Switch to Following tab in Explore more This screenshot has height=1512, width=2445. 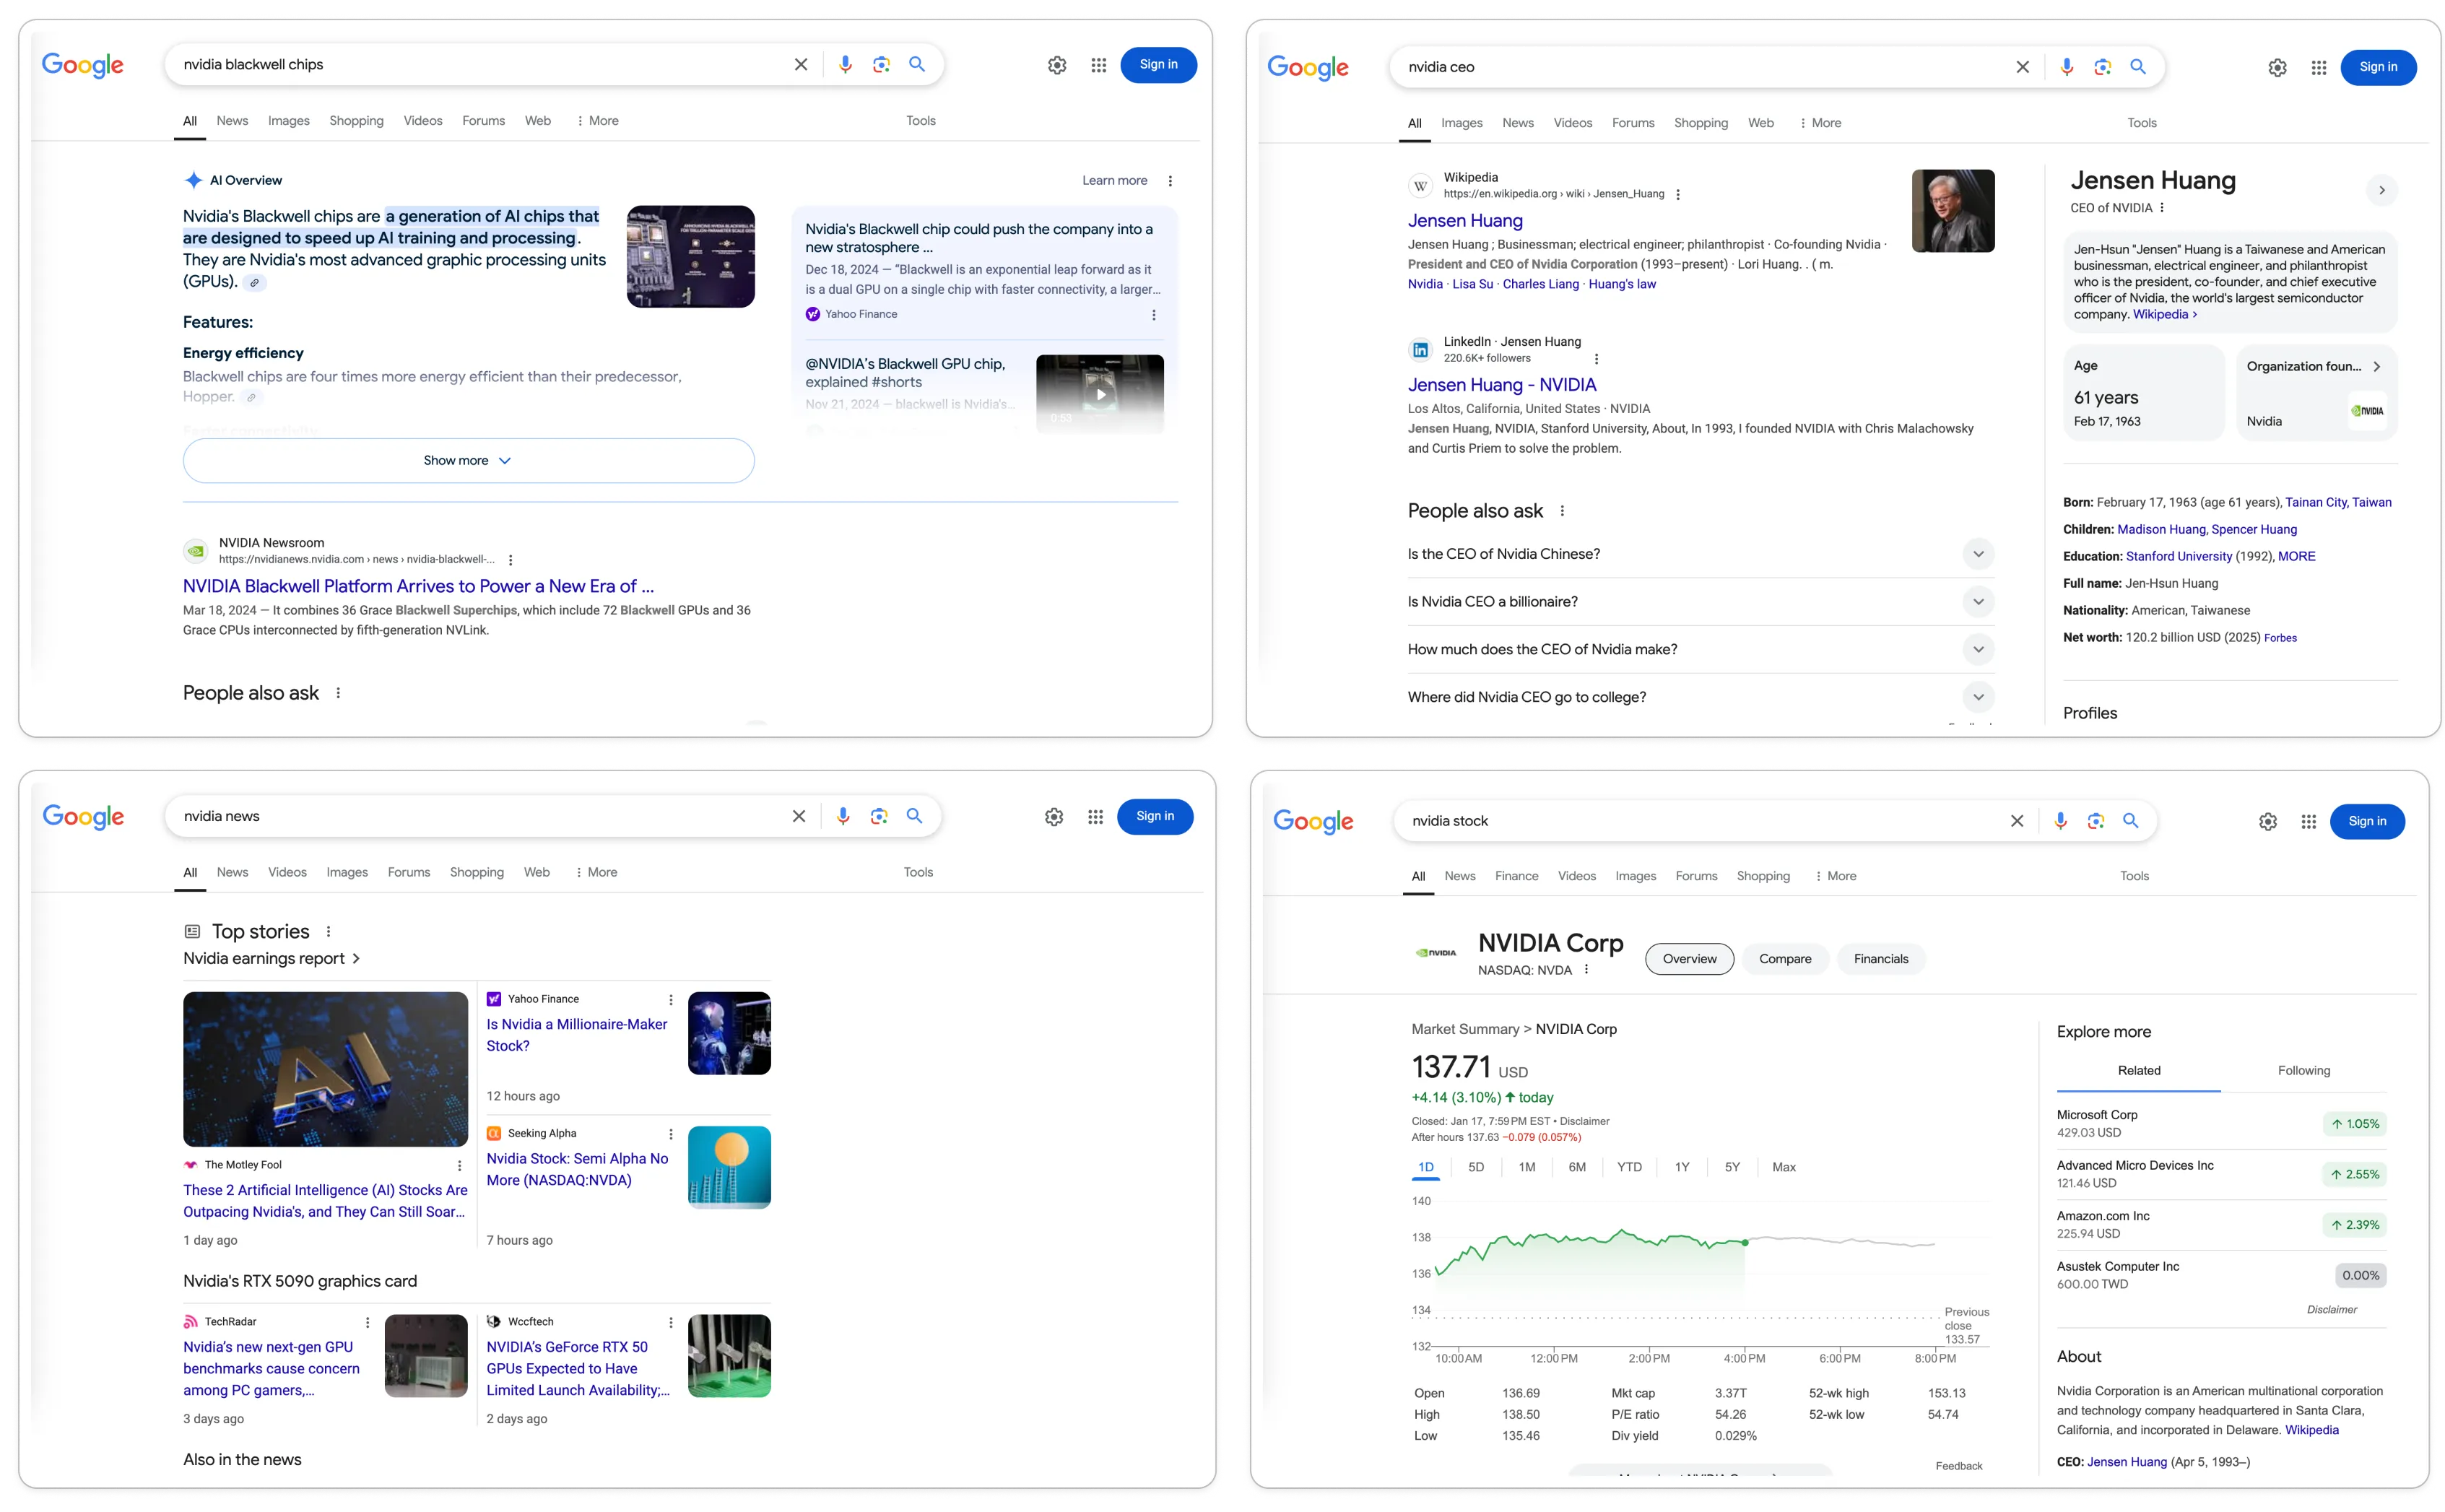pyautogui.click(x=2303, y=1071)
